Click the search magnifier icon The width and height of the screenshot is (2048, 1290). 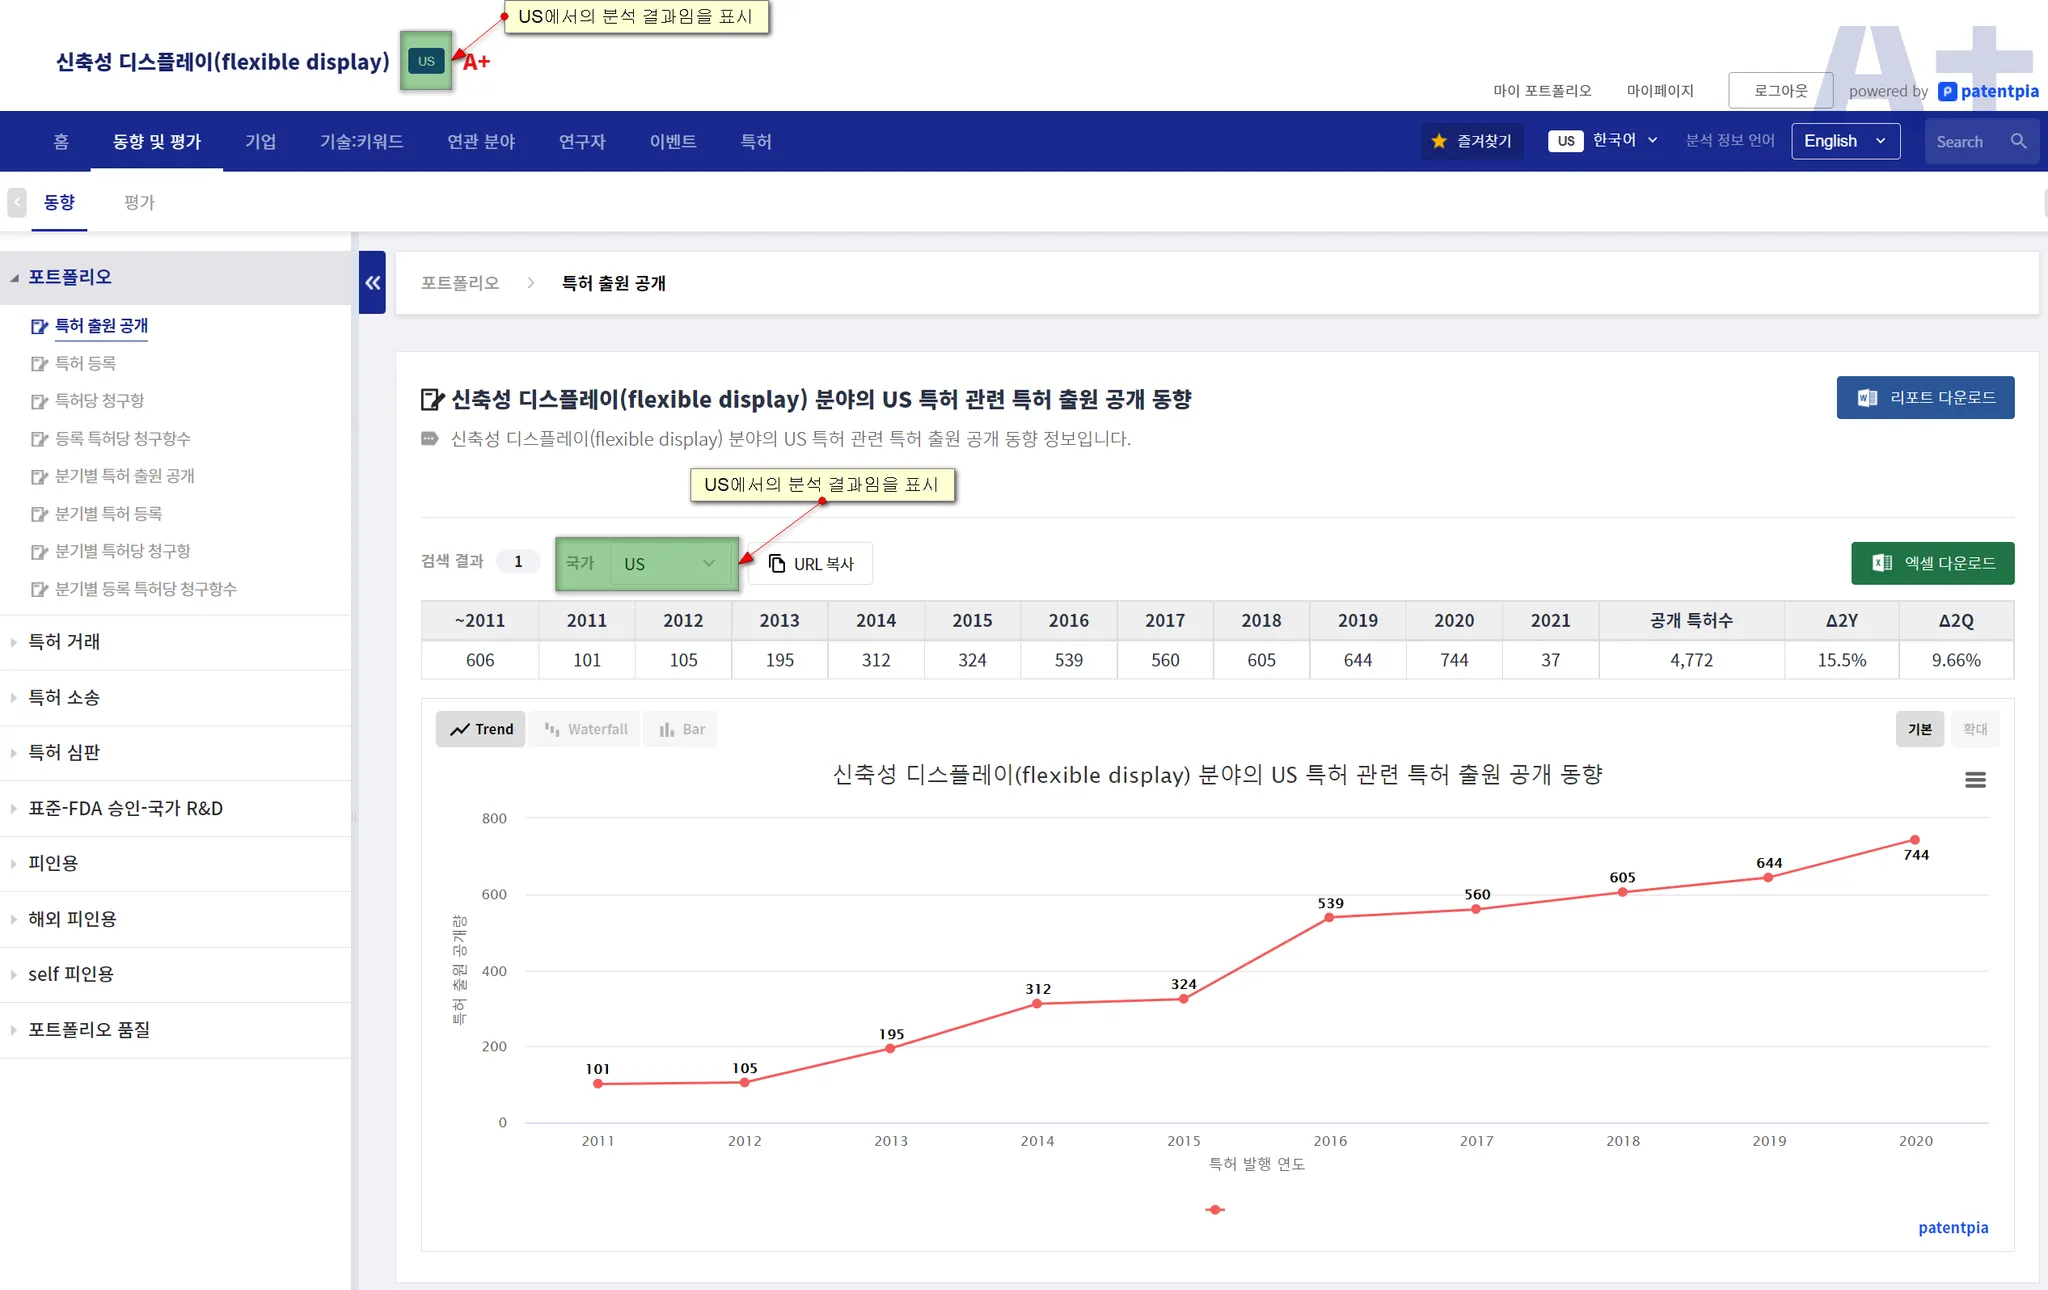[2018, 141]
